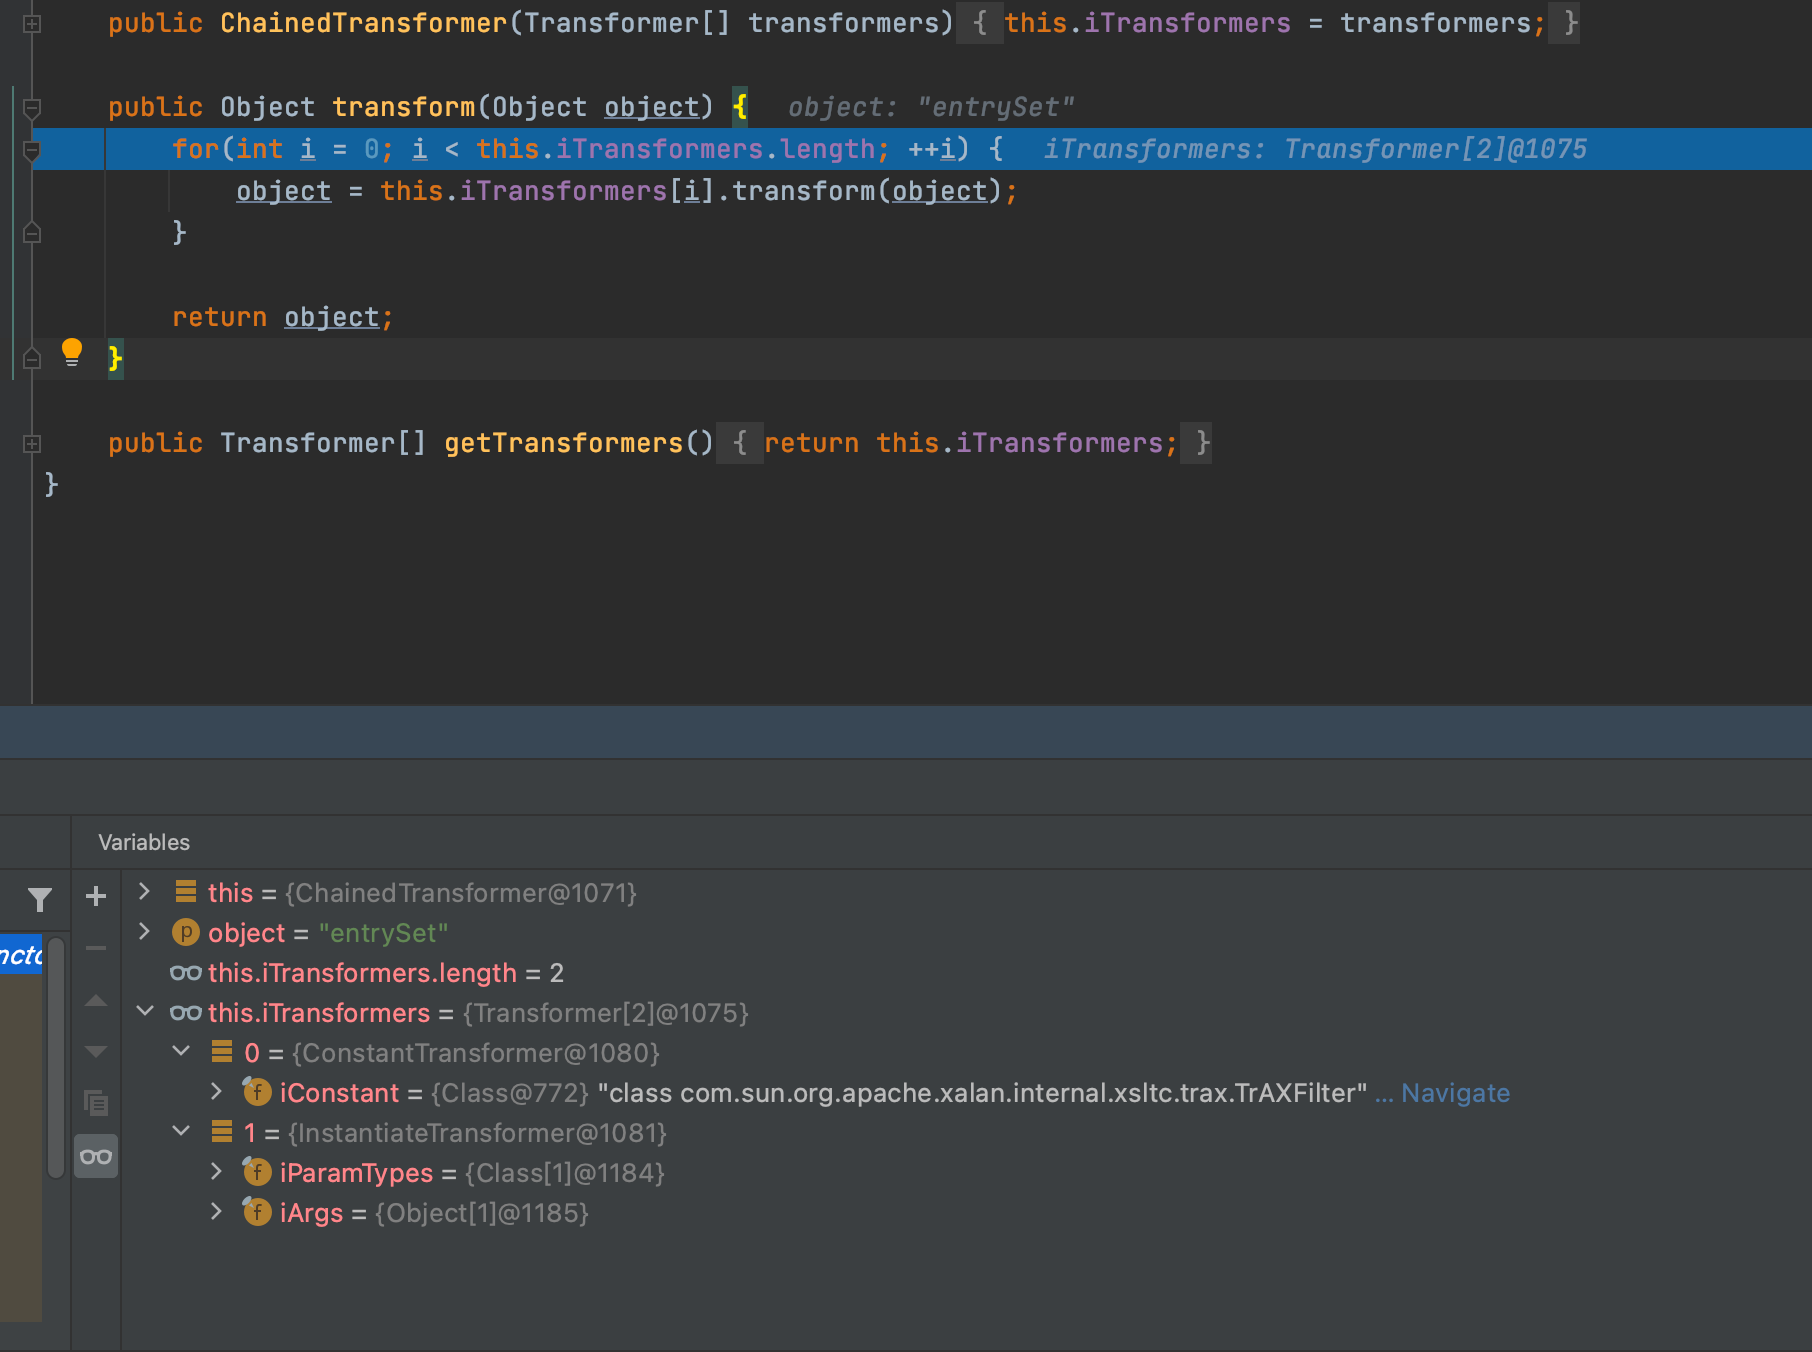Image resolution: width=1812 pixels, height=1352 pixels.
Task: Click the {InstantiateTransformer@1081} value
Action: coord(478,1133)
